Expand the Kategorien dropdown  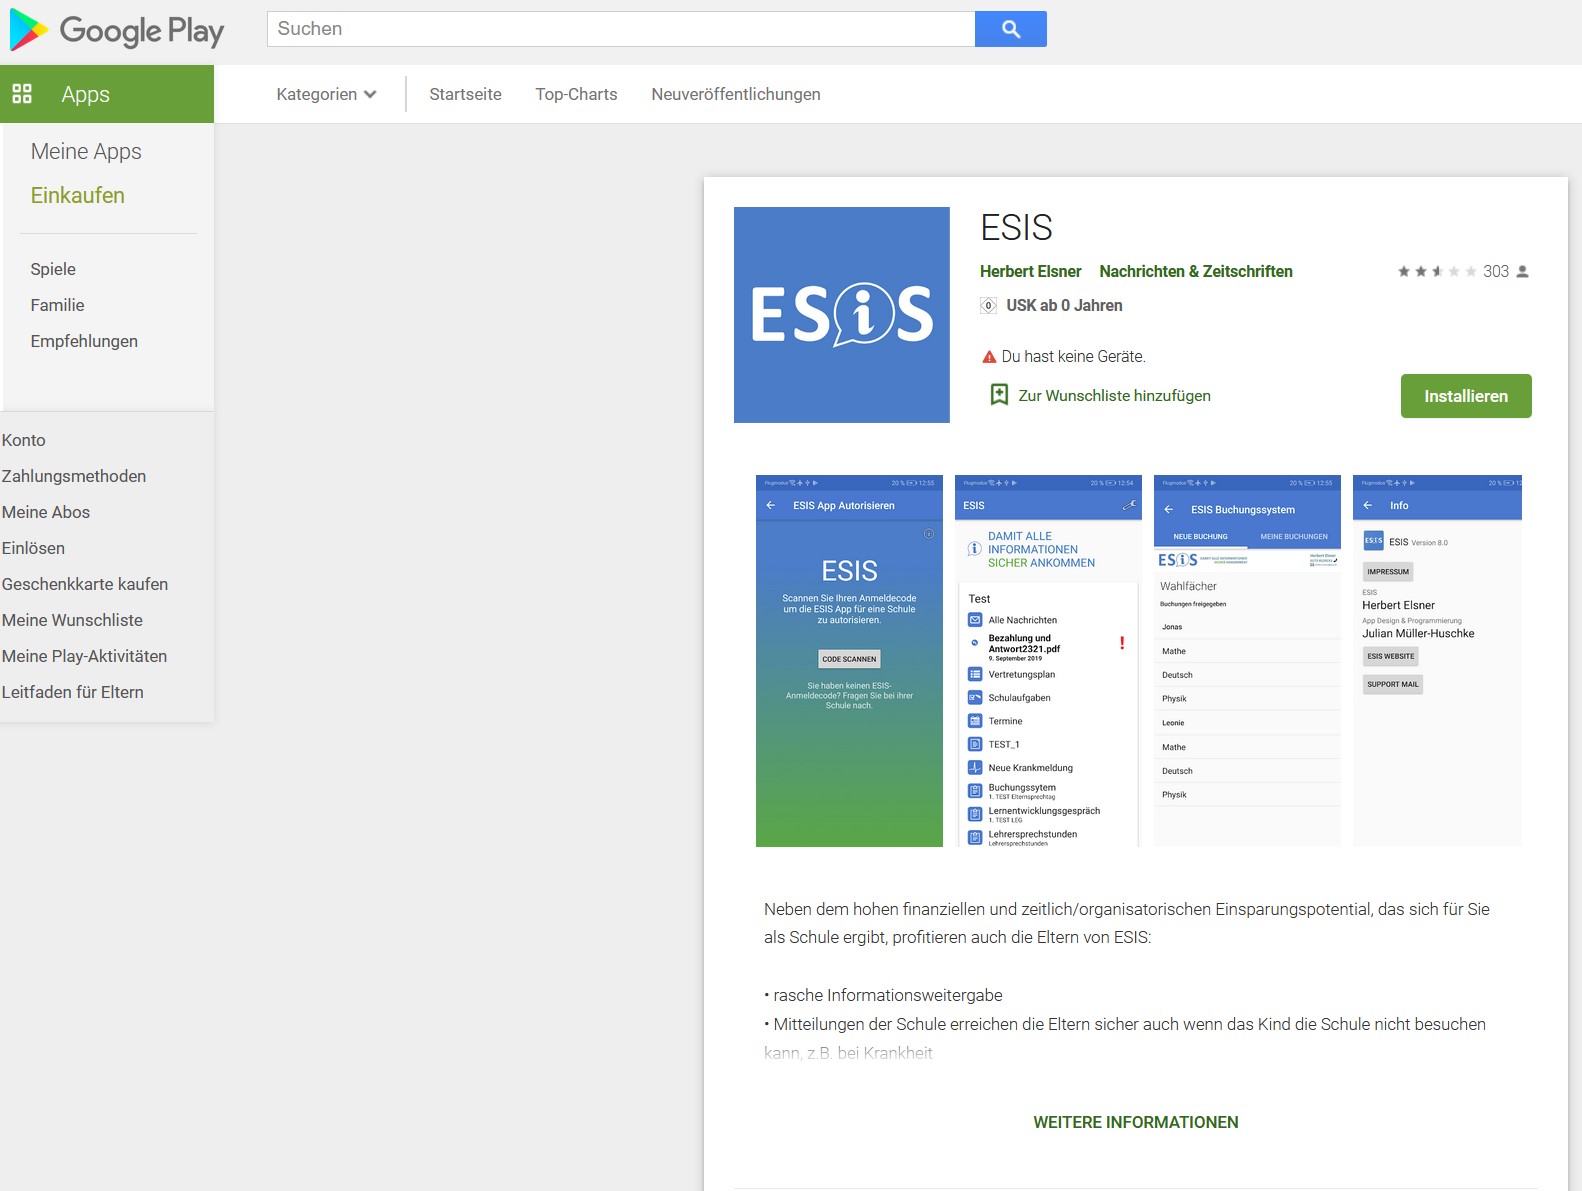click(326, 94)
